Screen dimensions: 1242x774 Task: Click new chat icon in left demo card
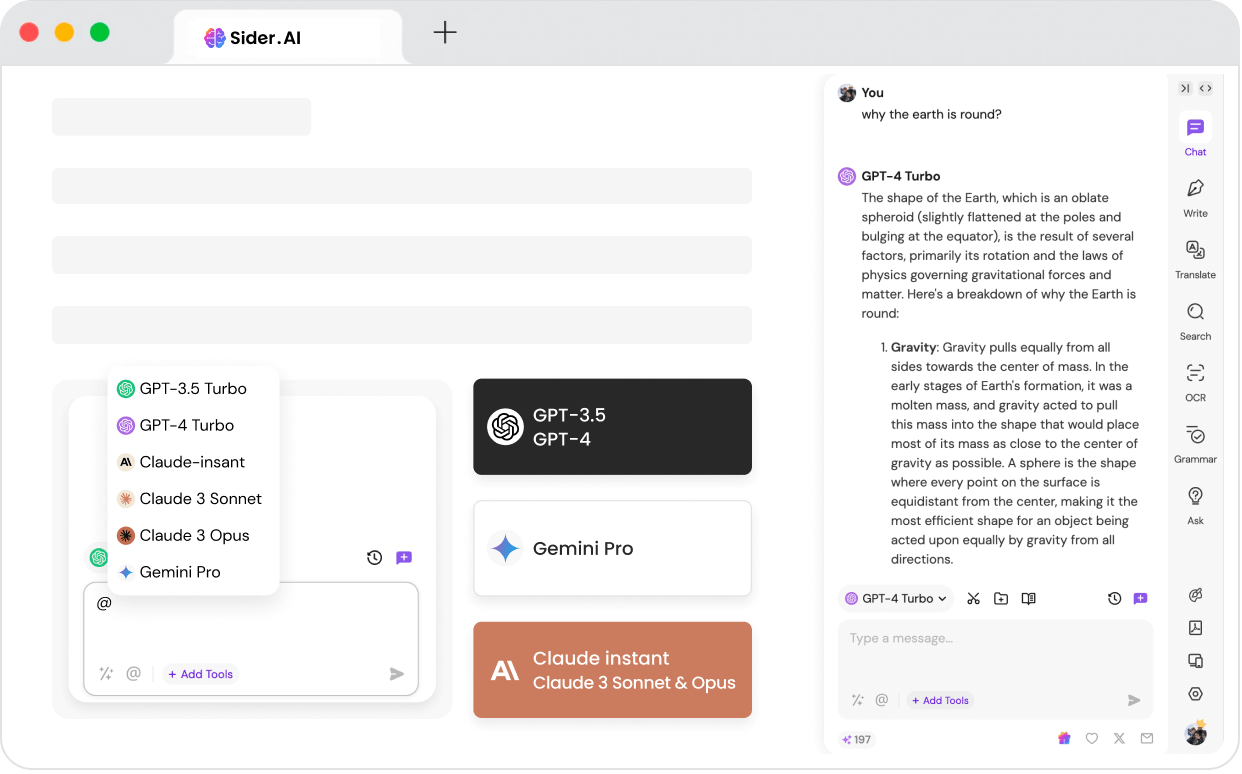point(404,558)
